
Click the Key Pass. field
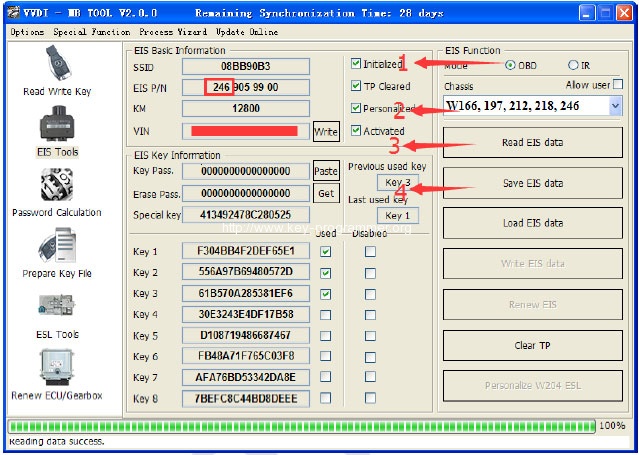tap(246, 171)
